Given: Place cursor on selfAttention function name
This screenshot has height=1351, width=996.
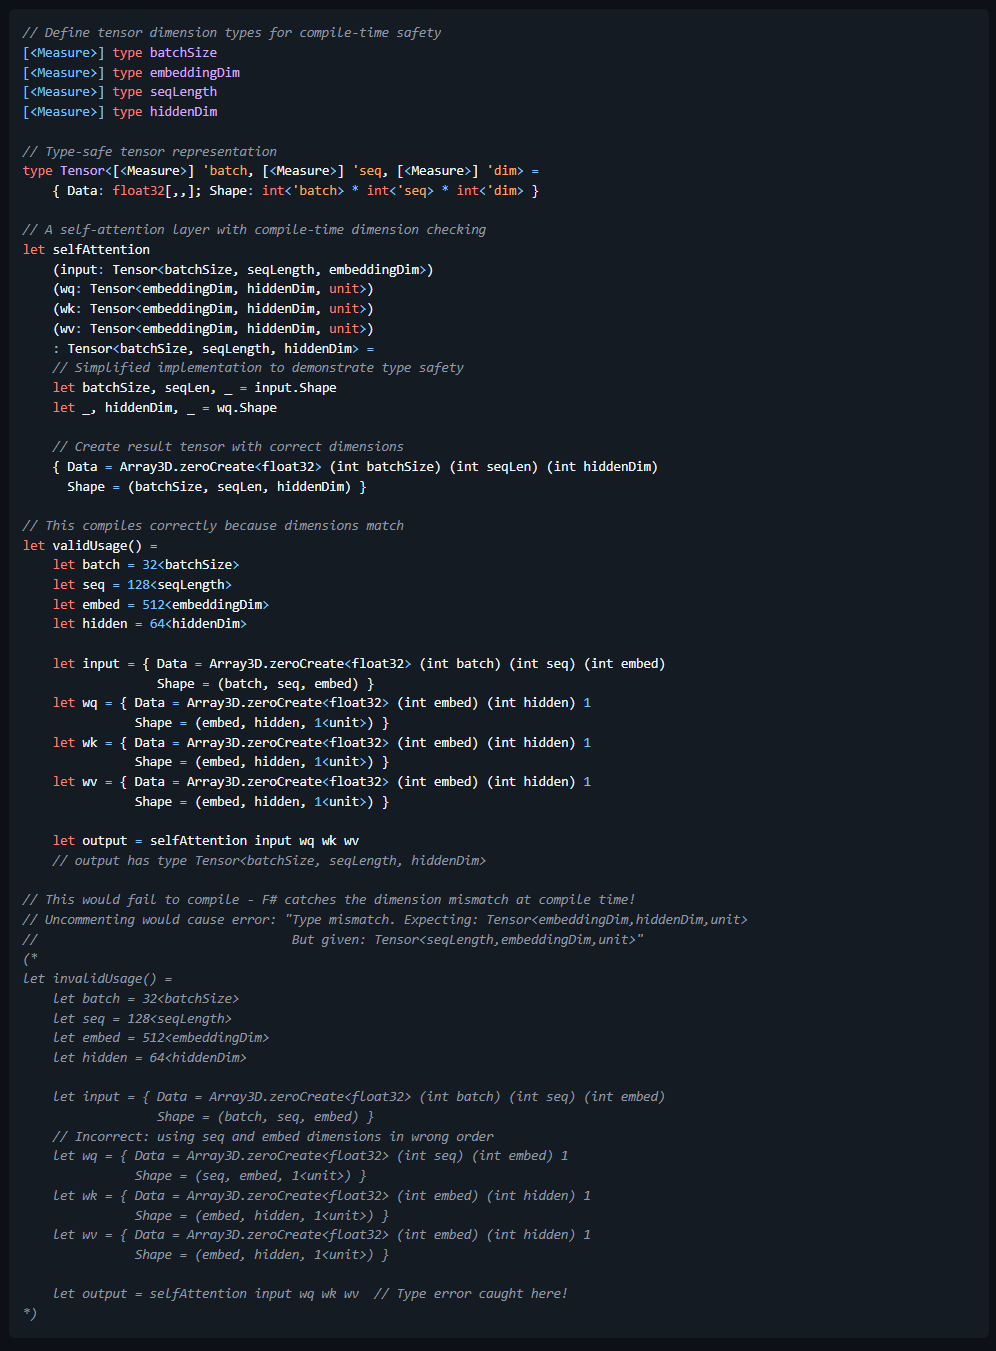Looking at the screenshot, I should [x=101, y=249].
